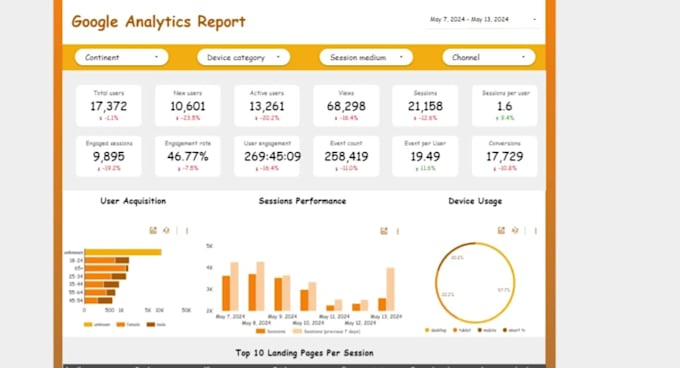The width and height of the screenshot is (680, 368).
Task: Click the unknown bar in User Acquisition chart
Action: tap(123, 252)
